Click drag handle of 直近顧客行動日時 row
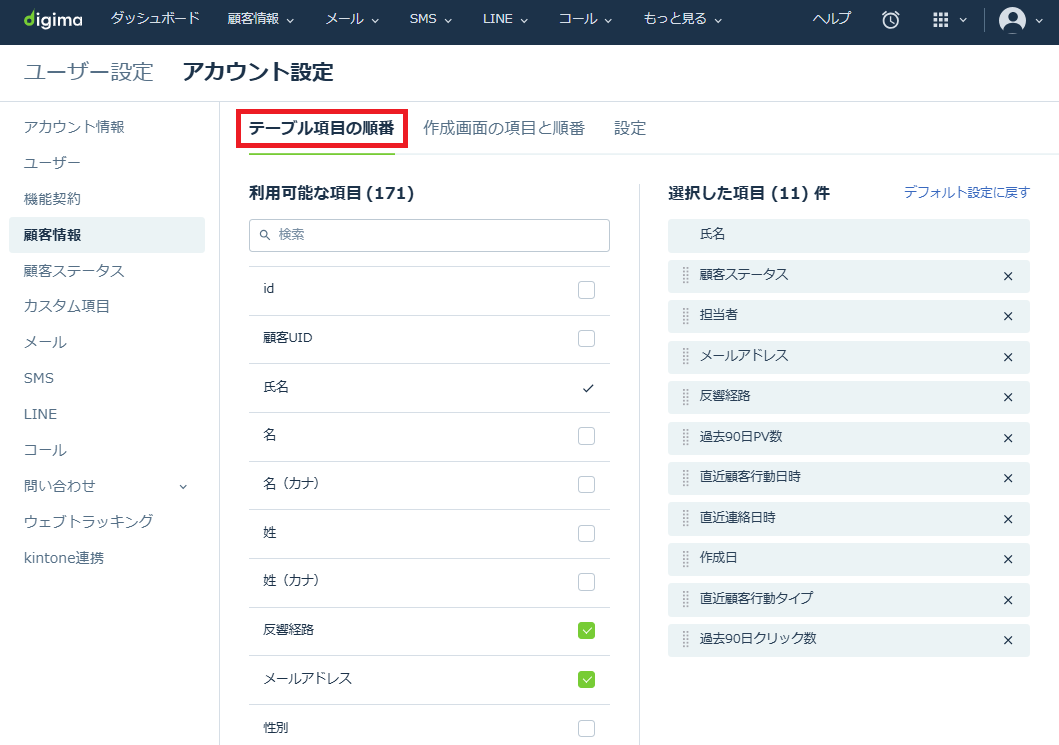Screen dimensions: 1059x745 [686, 478]
